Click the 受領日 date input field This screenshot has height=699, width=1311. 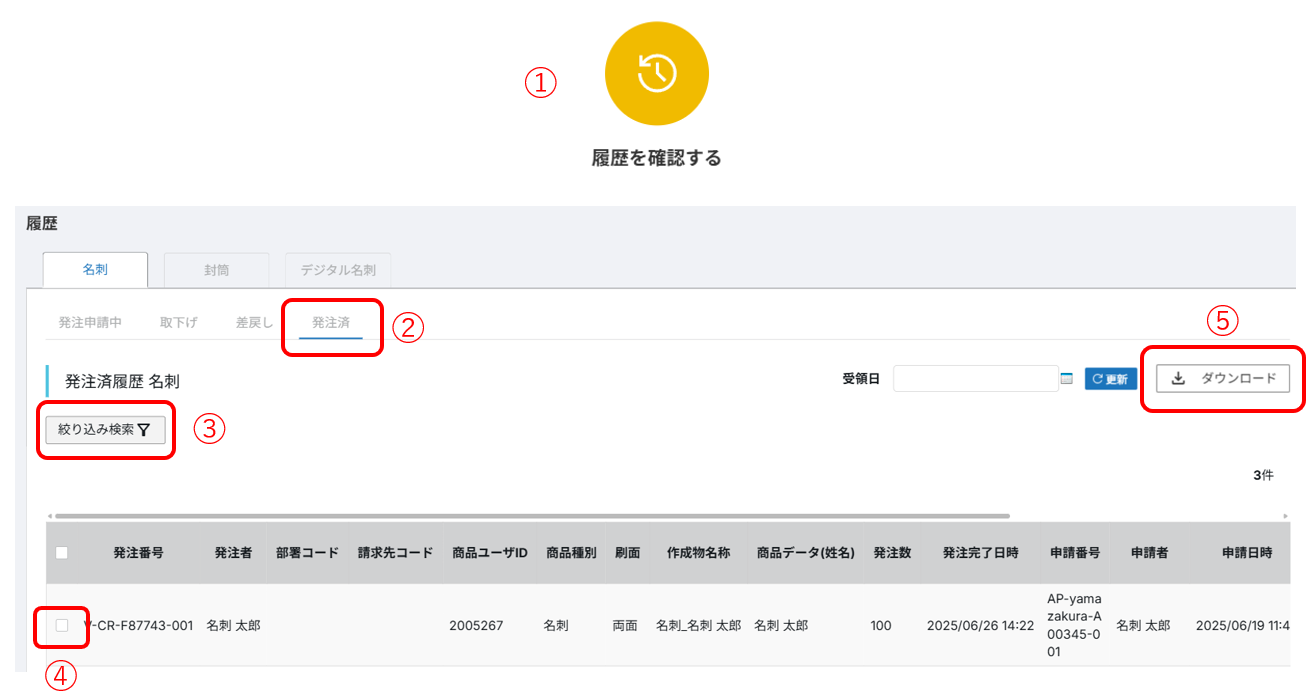coord(975,379)
